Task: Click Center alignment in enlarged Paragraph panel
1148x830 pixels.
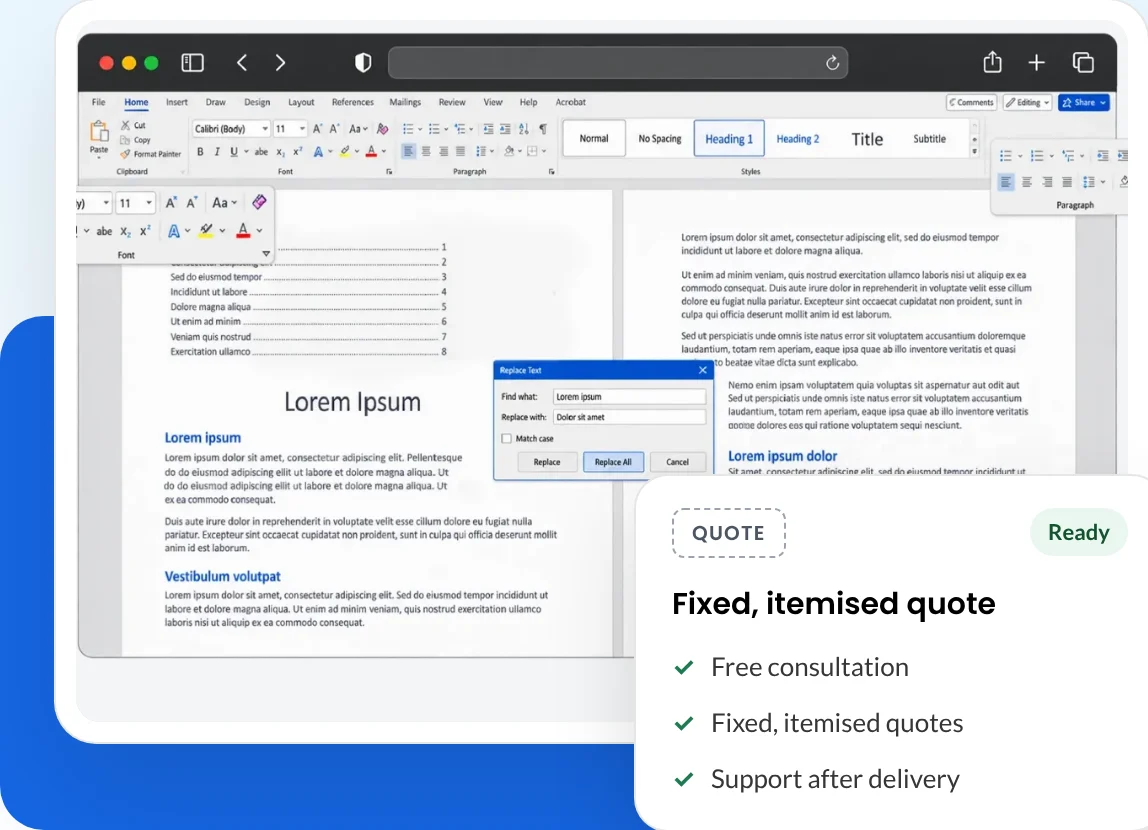Action: tap(1026, 182)
